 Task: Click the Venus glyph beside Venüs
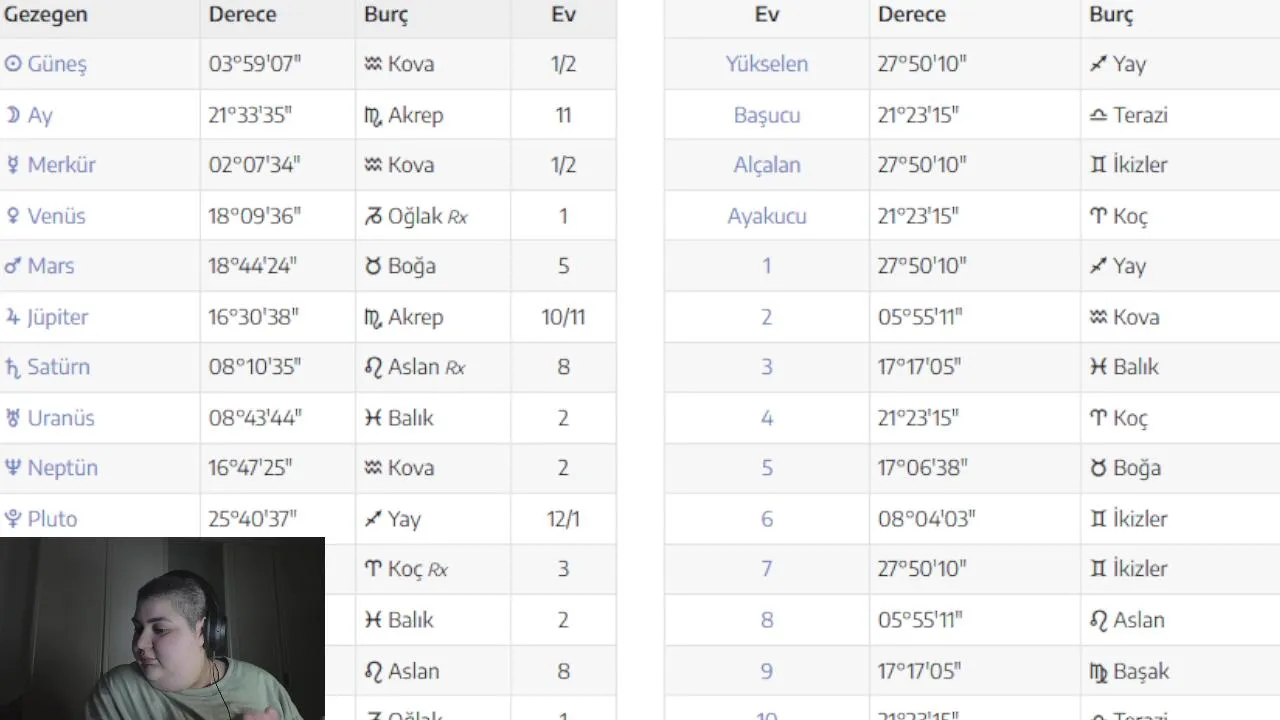click(x=13, y=216)
